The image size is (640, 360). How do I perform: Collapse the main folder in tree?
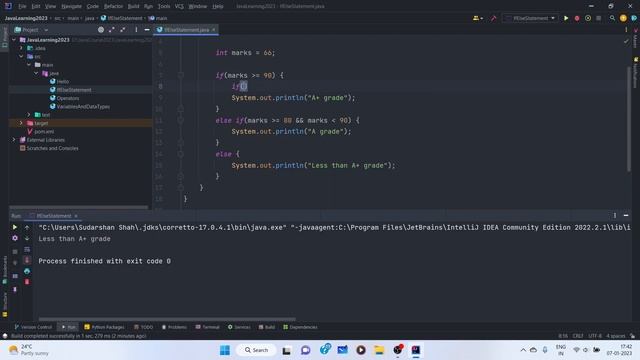29,64
